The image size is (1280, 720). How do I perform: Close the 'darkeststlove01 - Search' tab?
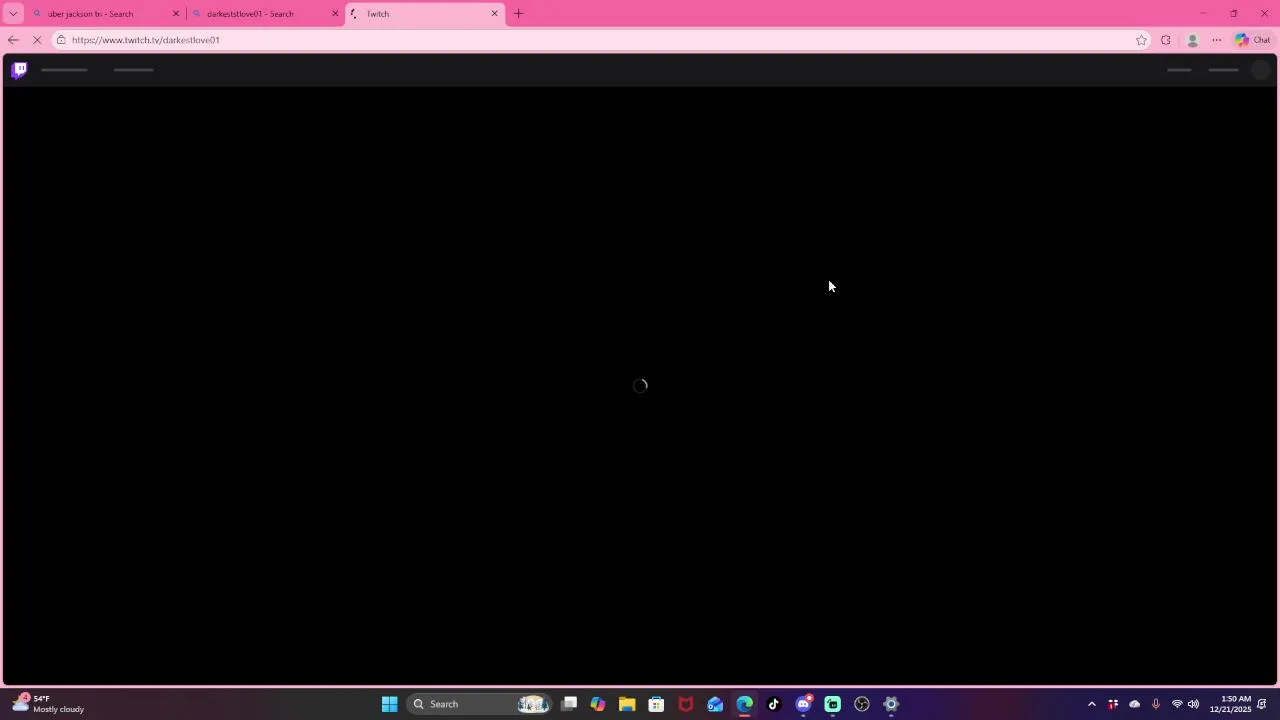tap(335, 14)
